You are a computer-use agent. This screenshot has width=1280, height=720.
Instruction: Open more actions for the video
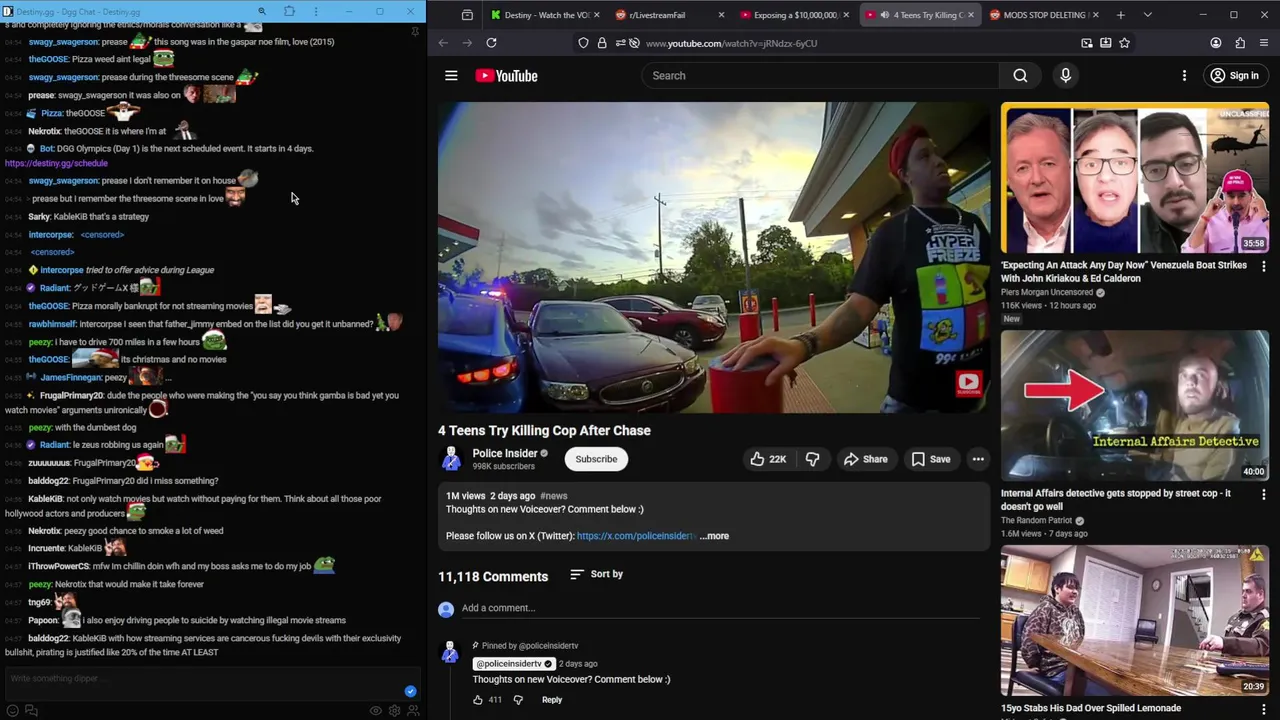(978, 459)
